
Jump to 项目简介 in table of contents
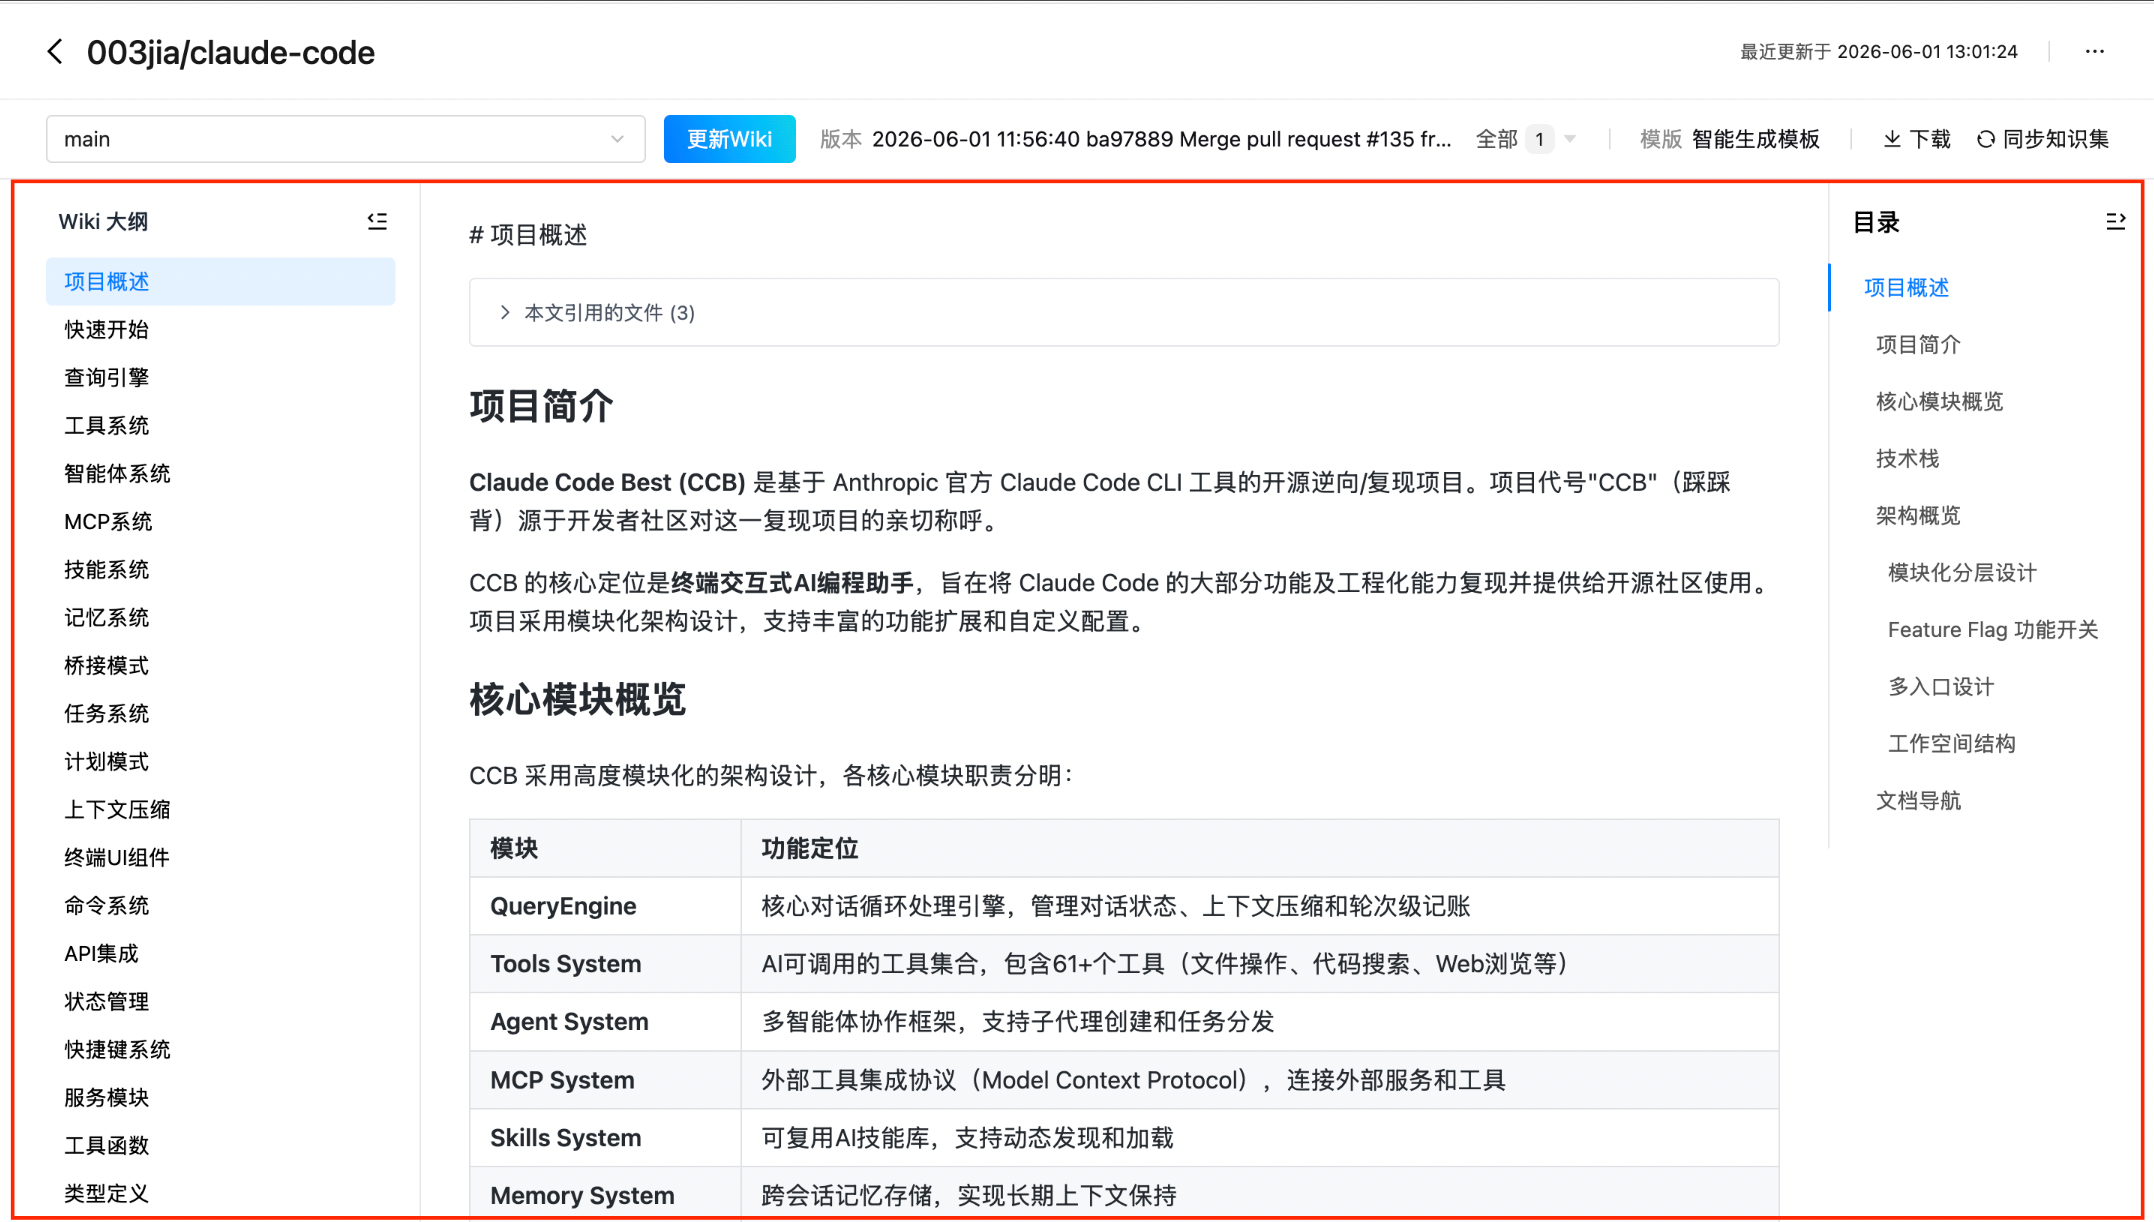pyautogui.click(x=1918, y=345)
